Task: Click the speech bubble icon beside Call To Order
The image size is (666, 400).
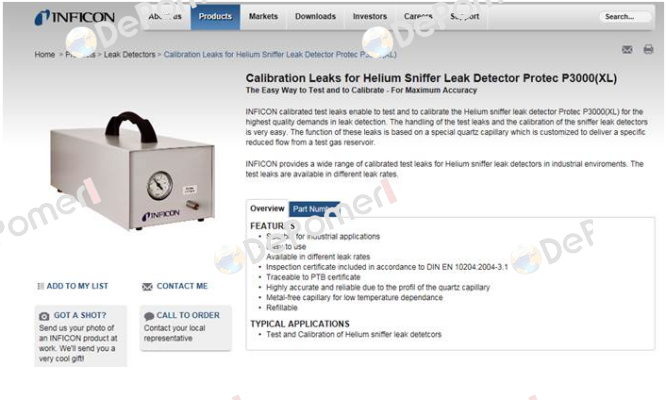Action: click(149, 316)
